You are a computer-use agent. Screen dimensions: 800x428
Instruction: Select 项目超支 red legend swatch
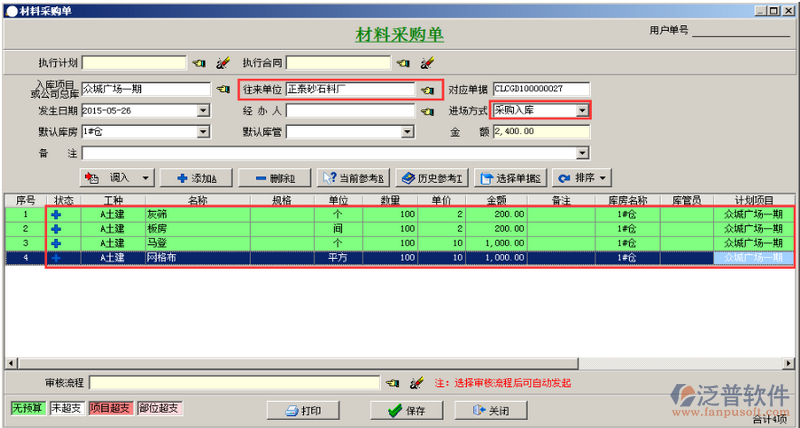(x=110, y=408)
